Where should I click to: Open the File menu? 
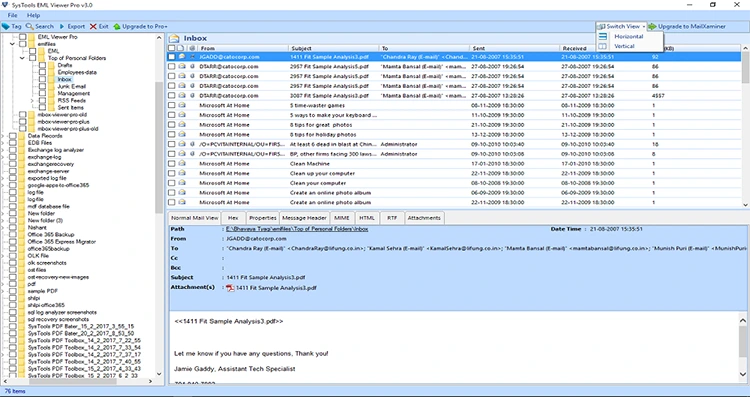[x=12, y=15]
